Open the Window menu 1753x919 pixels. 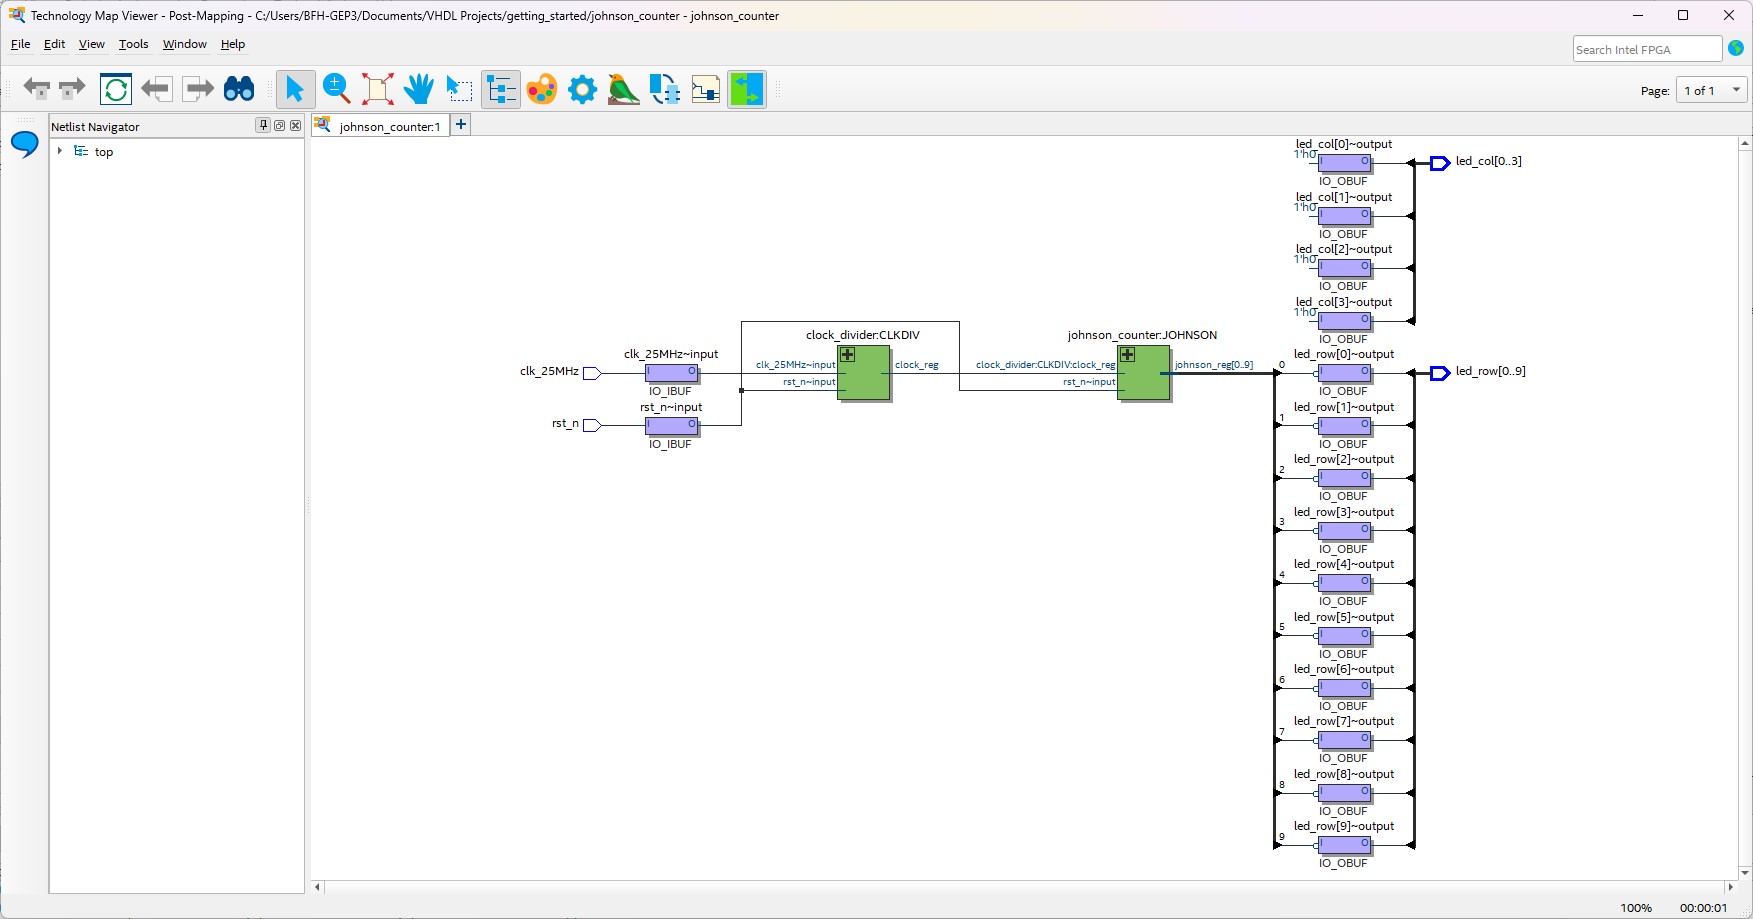184,44
